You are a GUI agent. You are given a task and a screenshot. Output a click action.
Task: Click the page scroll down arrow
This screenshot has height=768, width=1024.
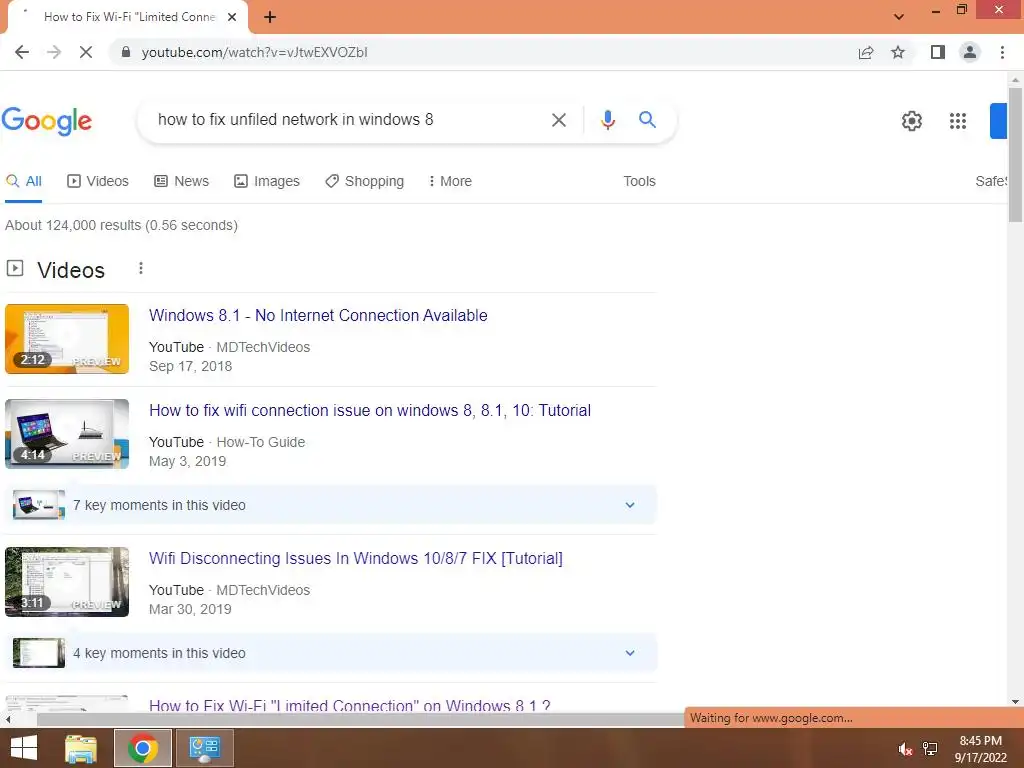(x=1015, y=702)
